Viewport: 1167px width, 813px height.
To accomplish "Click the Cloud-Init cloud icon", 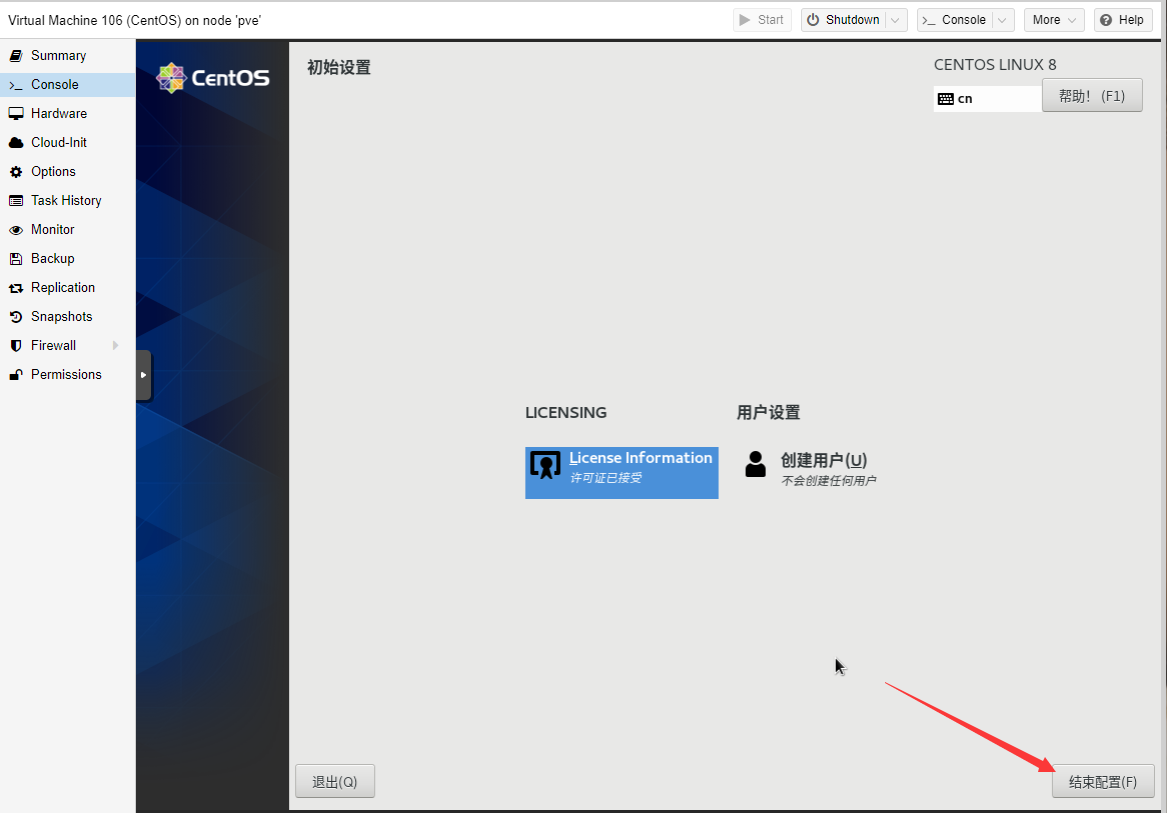I will (x=16, y=143).
